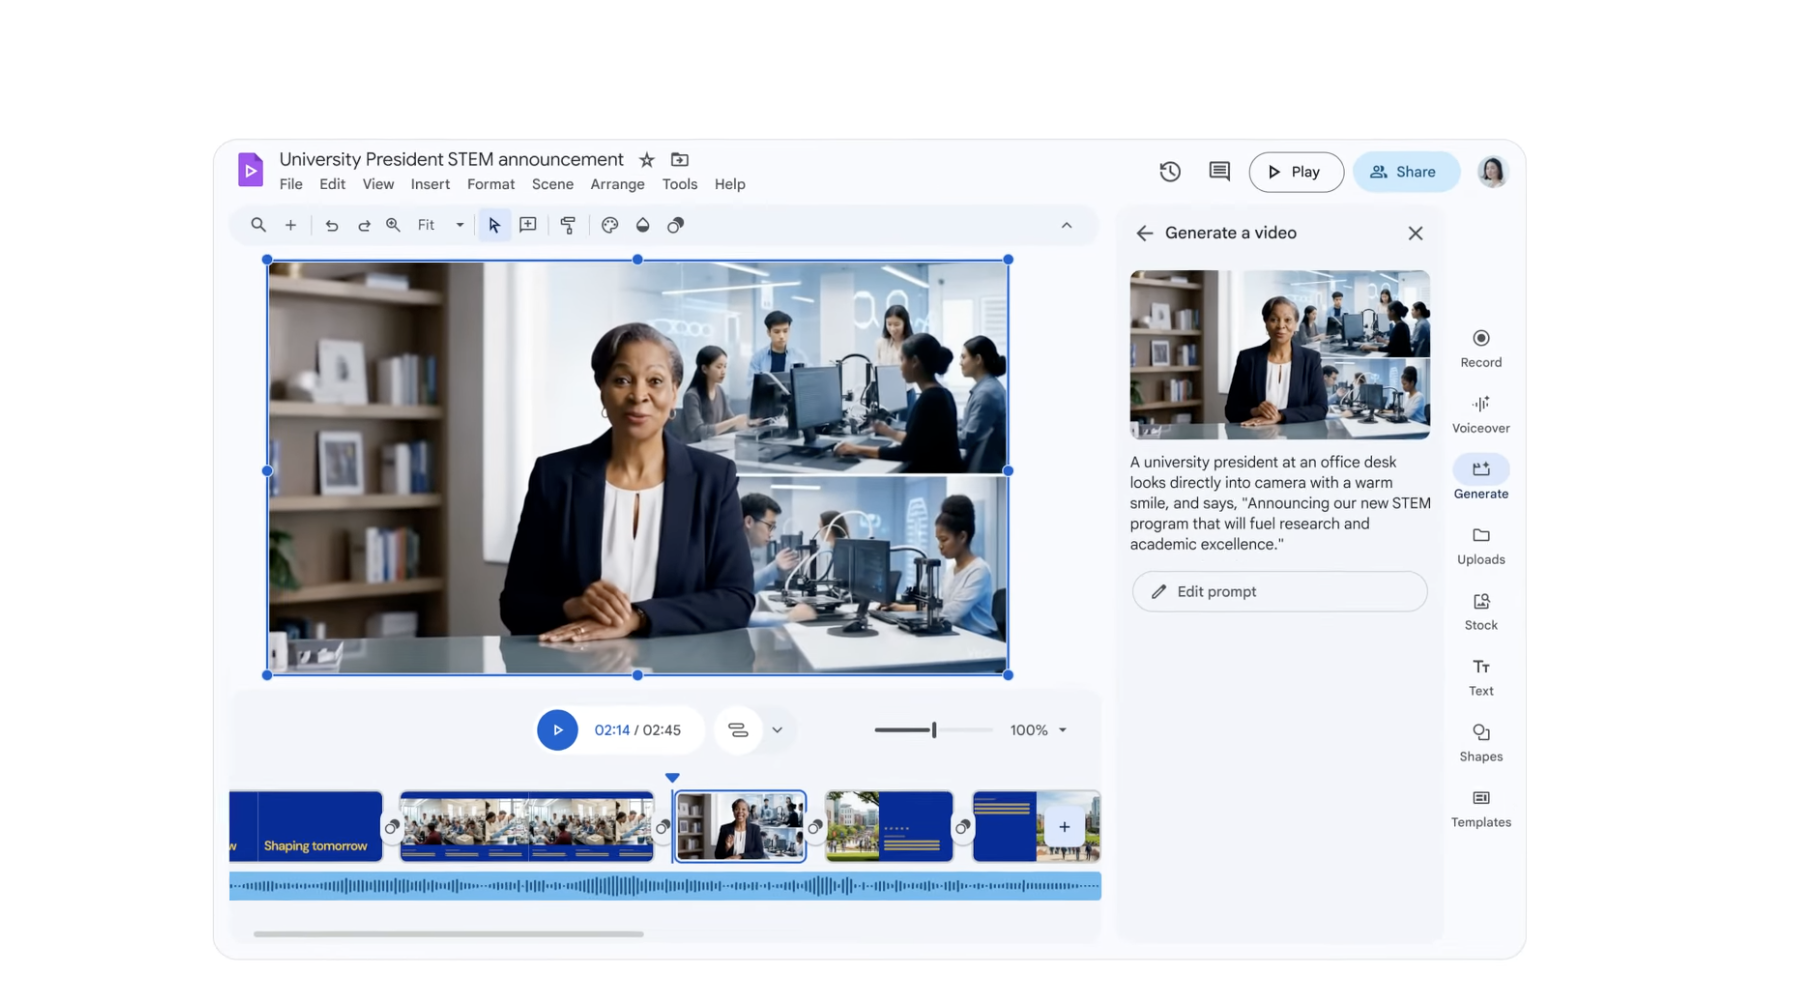Open the theme colors palette
The width and height of the screenshot is (1818, 1008).
609,225
